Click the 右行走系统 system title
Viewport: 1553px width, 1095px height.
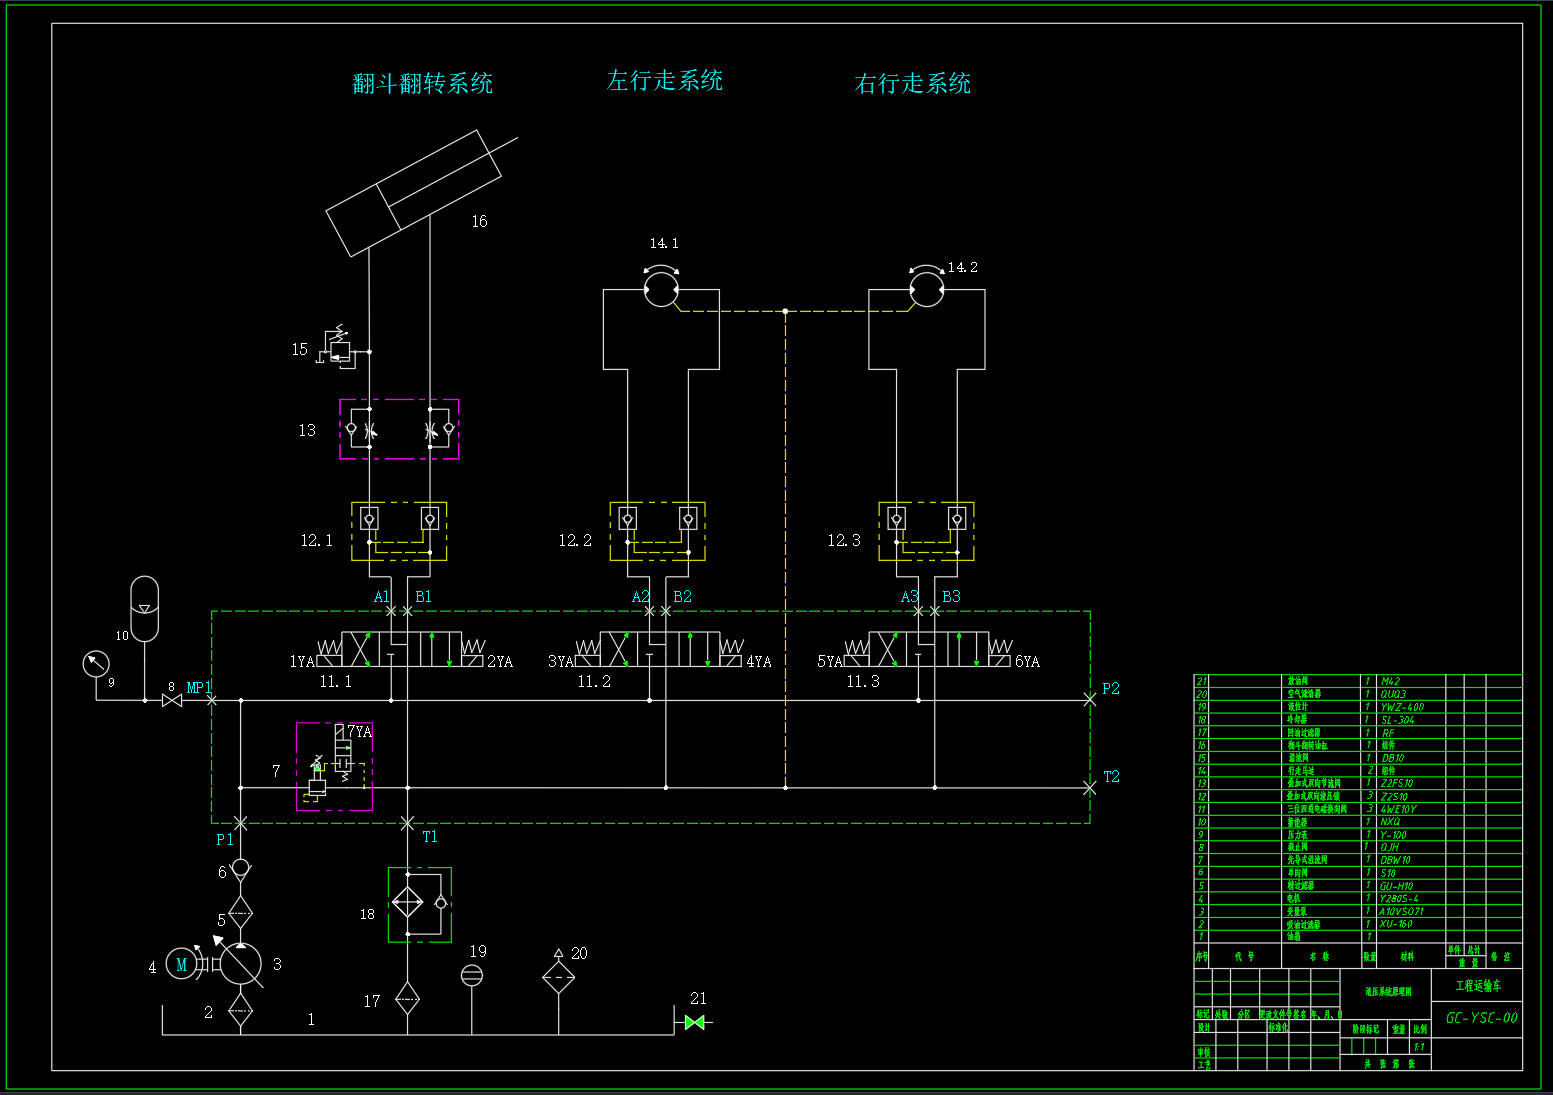[x=911, y=84]
